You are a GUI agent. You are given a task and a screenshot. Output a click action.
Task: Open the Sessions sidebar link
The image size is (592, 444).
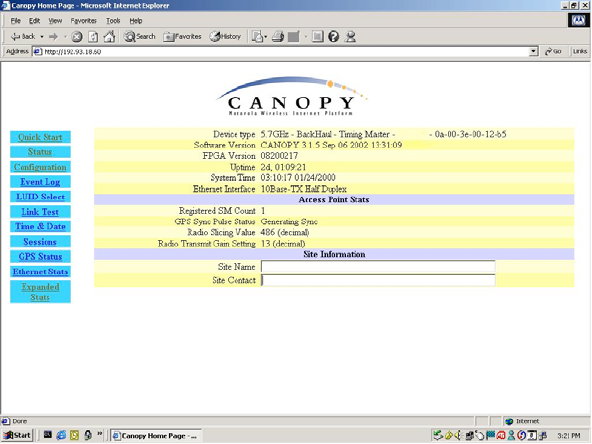click(40, 242)
